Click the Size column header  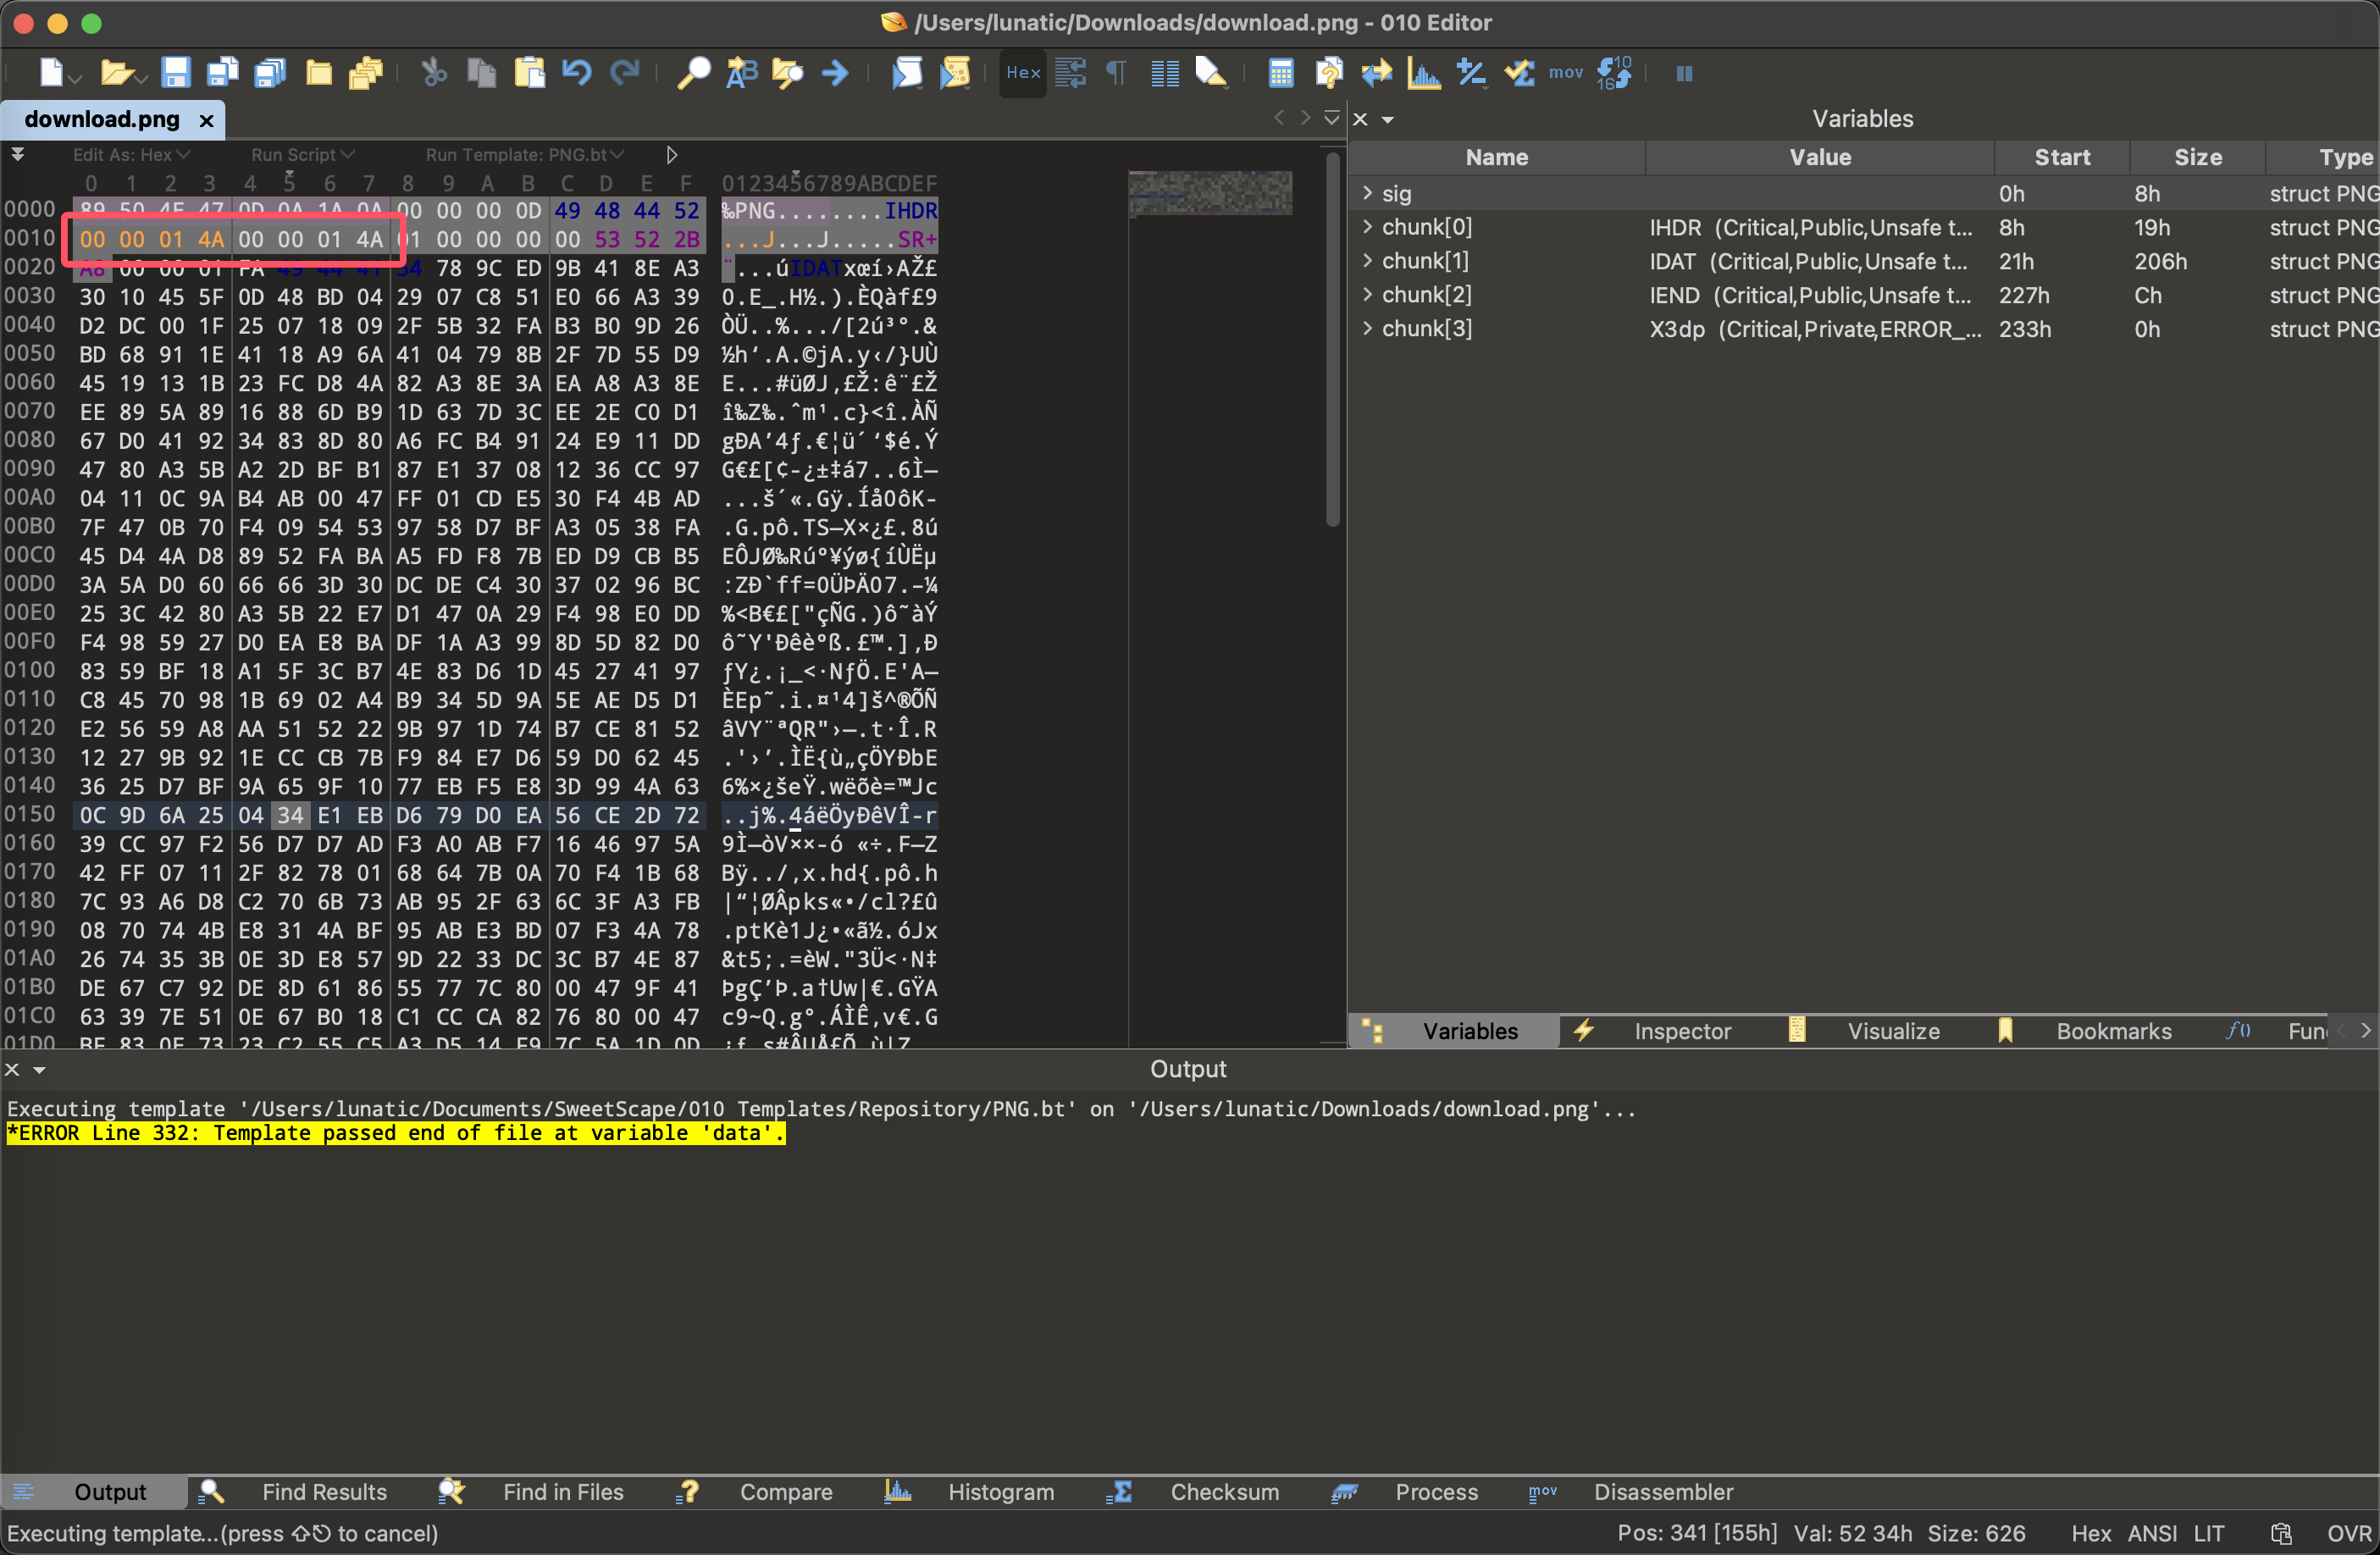[2197, 157]
